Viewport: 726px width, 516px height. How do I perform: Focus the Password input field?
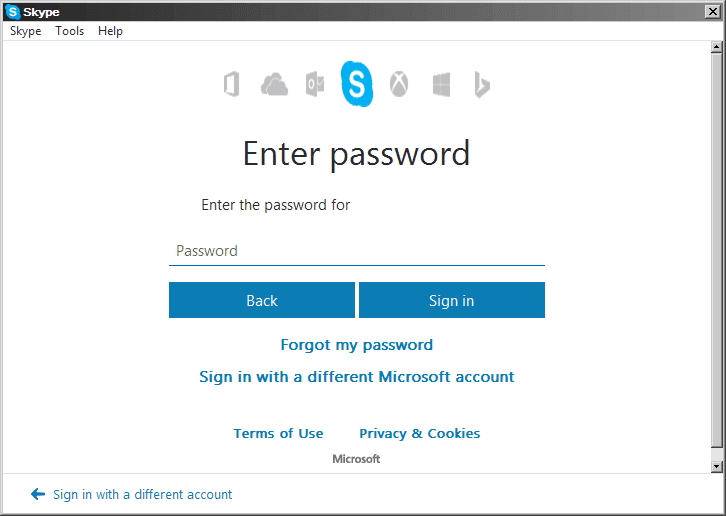pos(357,251)
